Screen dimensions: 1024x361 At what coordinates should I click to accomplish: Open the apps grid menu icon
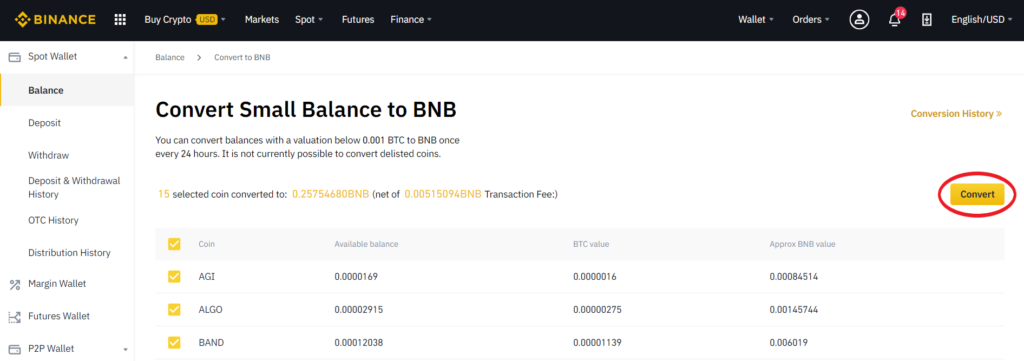[x=120, y=20]
